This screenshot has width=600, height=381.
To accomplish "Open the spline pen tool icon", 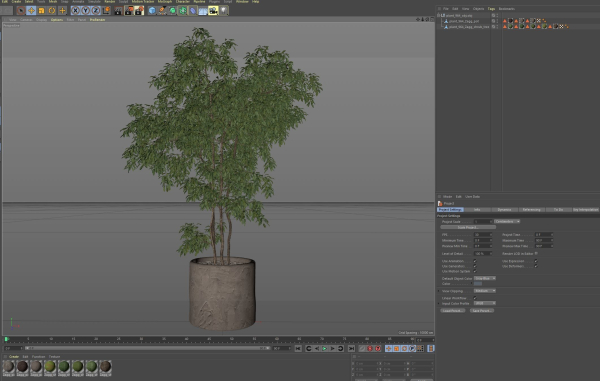I will (162, 11).
